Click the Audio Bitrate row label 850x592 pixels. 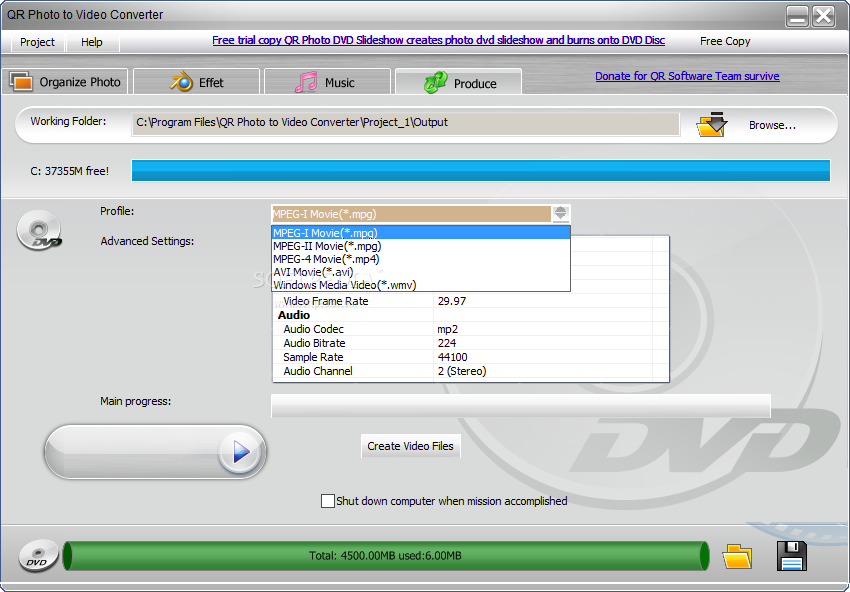pos(314,343)
